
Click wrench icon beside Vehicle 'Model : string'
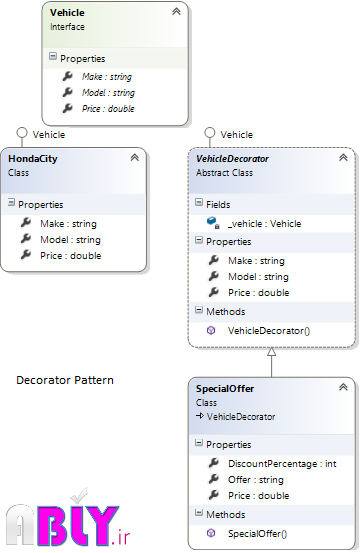click(x=67, y=92)
